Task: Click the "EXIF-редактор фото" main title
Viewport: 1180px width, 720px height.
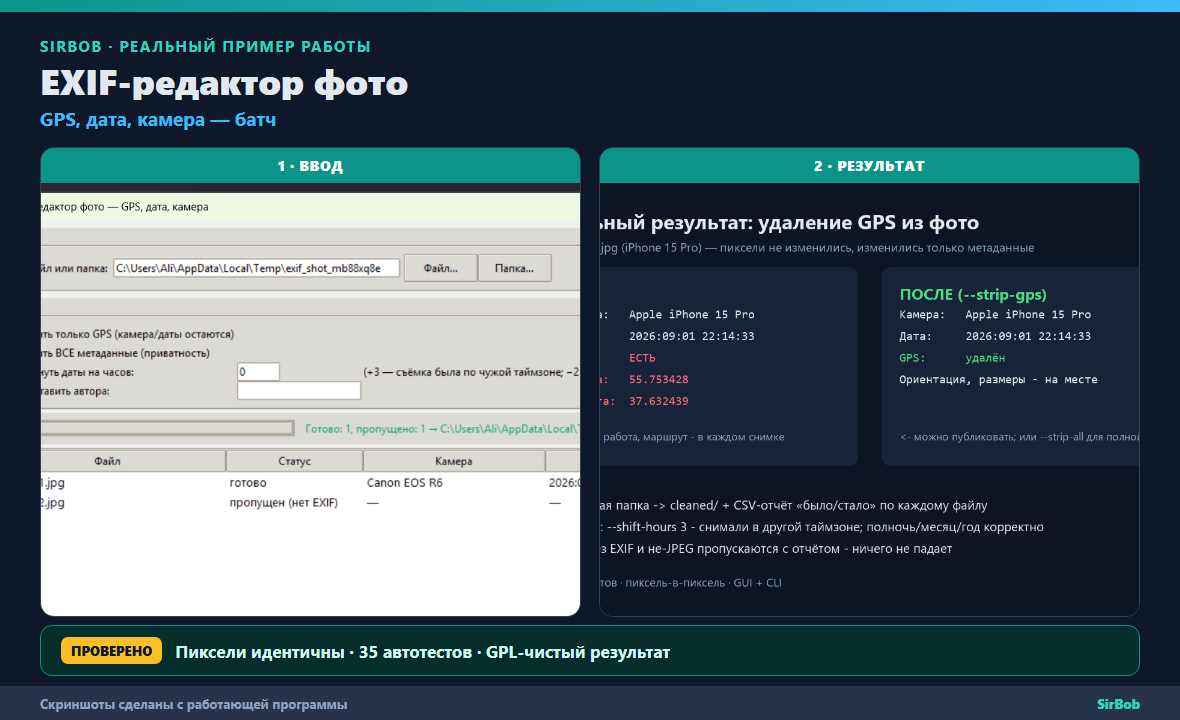Action: (224, 83)
